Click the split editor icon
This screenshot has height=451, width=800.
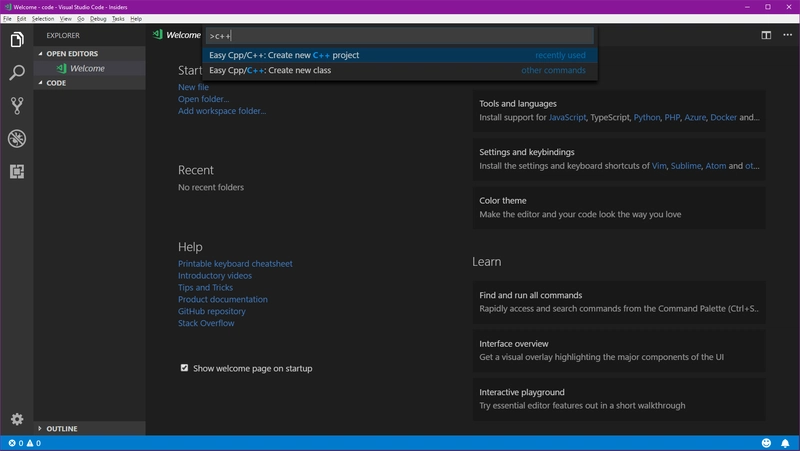point(766,35)
